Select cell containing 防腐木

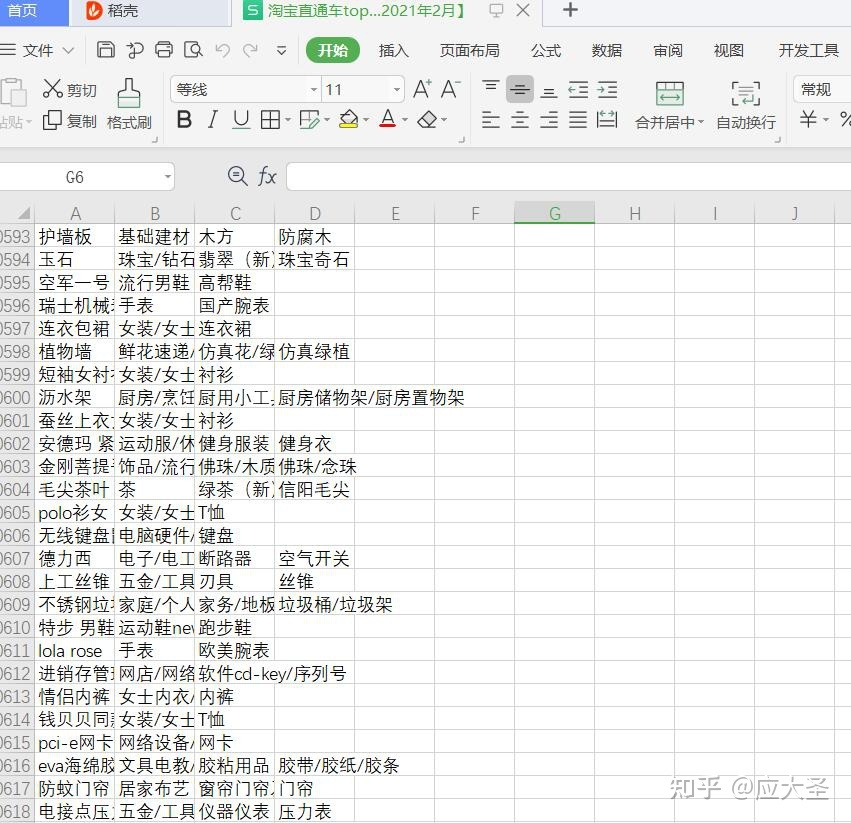coord(314,236)
